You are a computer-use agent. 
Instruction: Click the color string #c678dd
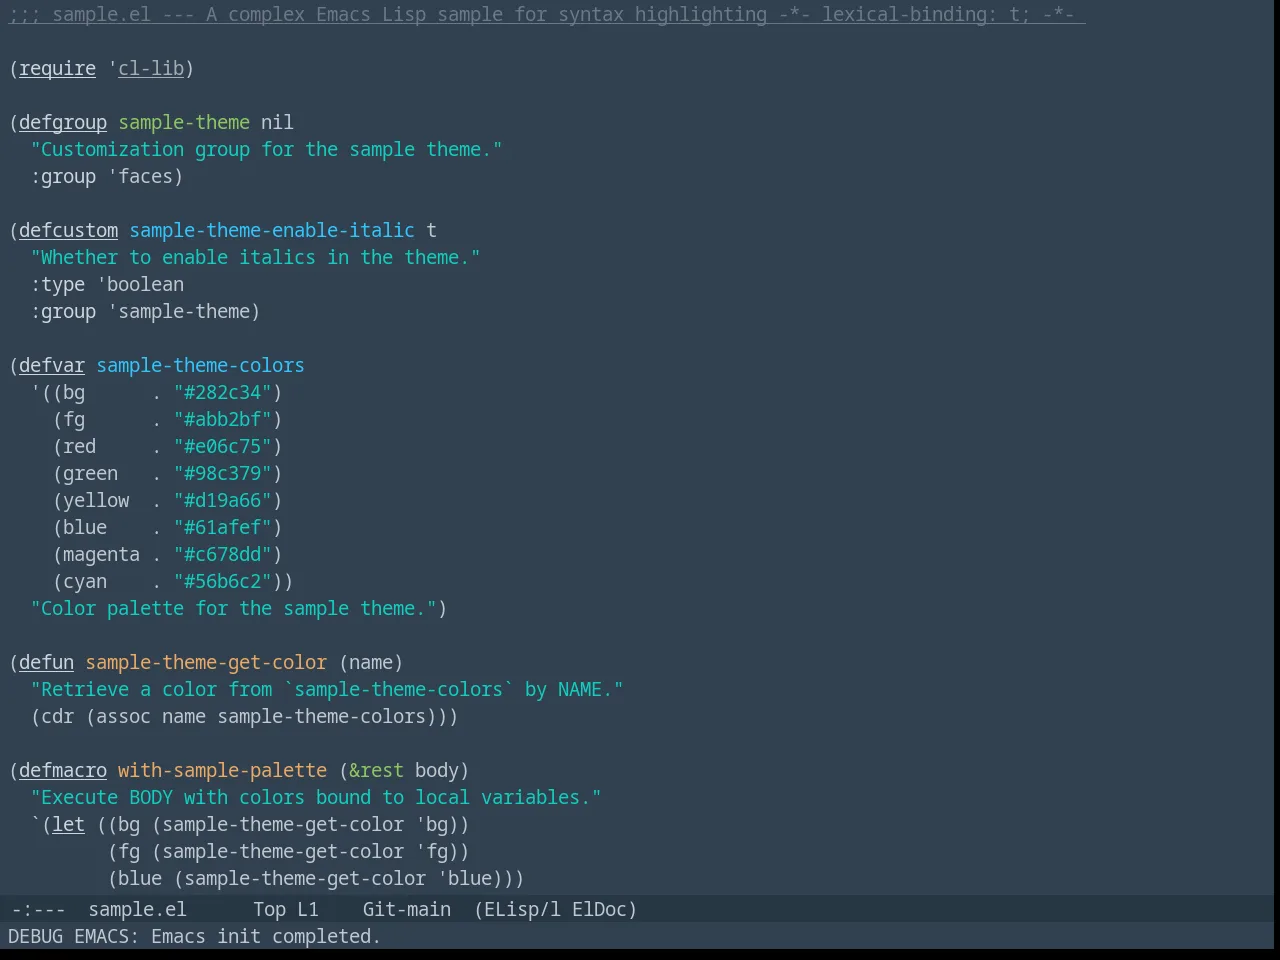click(x=223, y=554)
